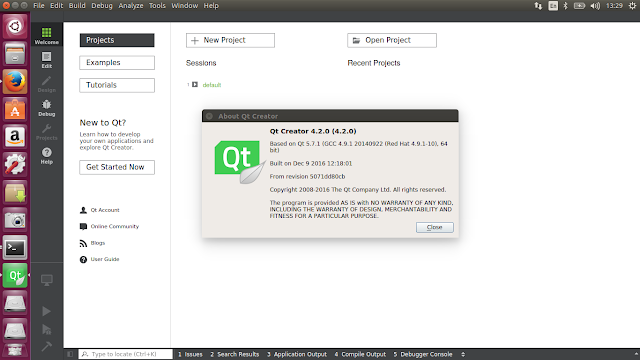Image resolution: width=640 pixels, height=360 pixels.
Task: Click the Online Community chat icon
Action: [83, 227]
